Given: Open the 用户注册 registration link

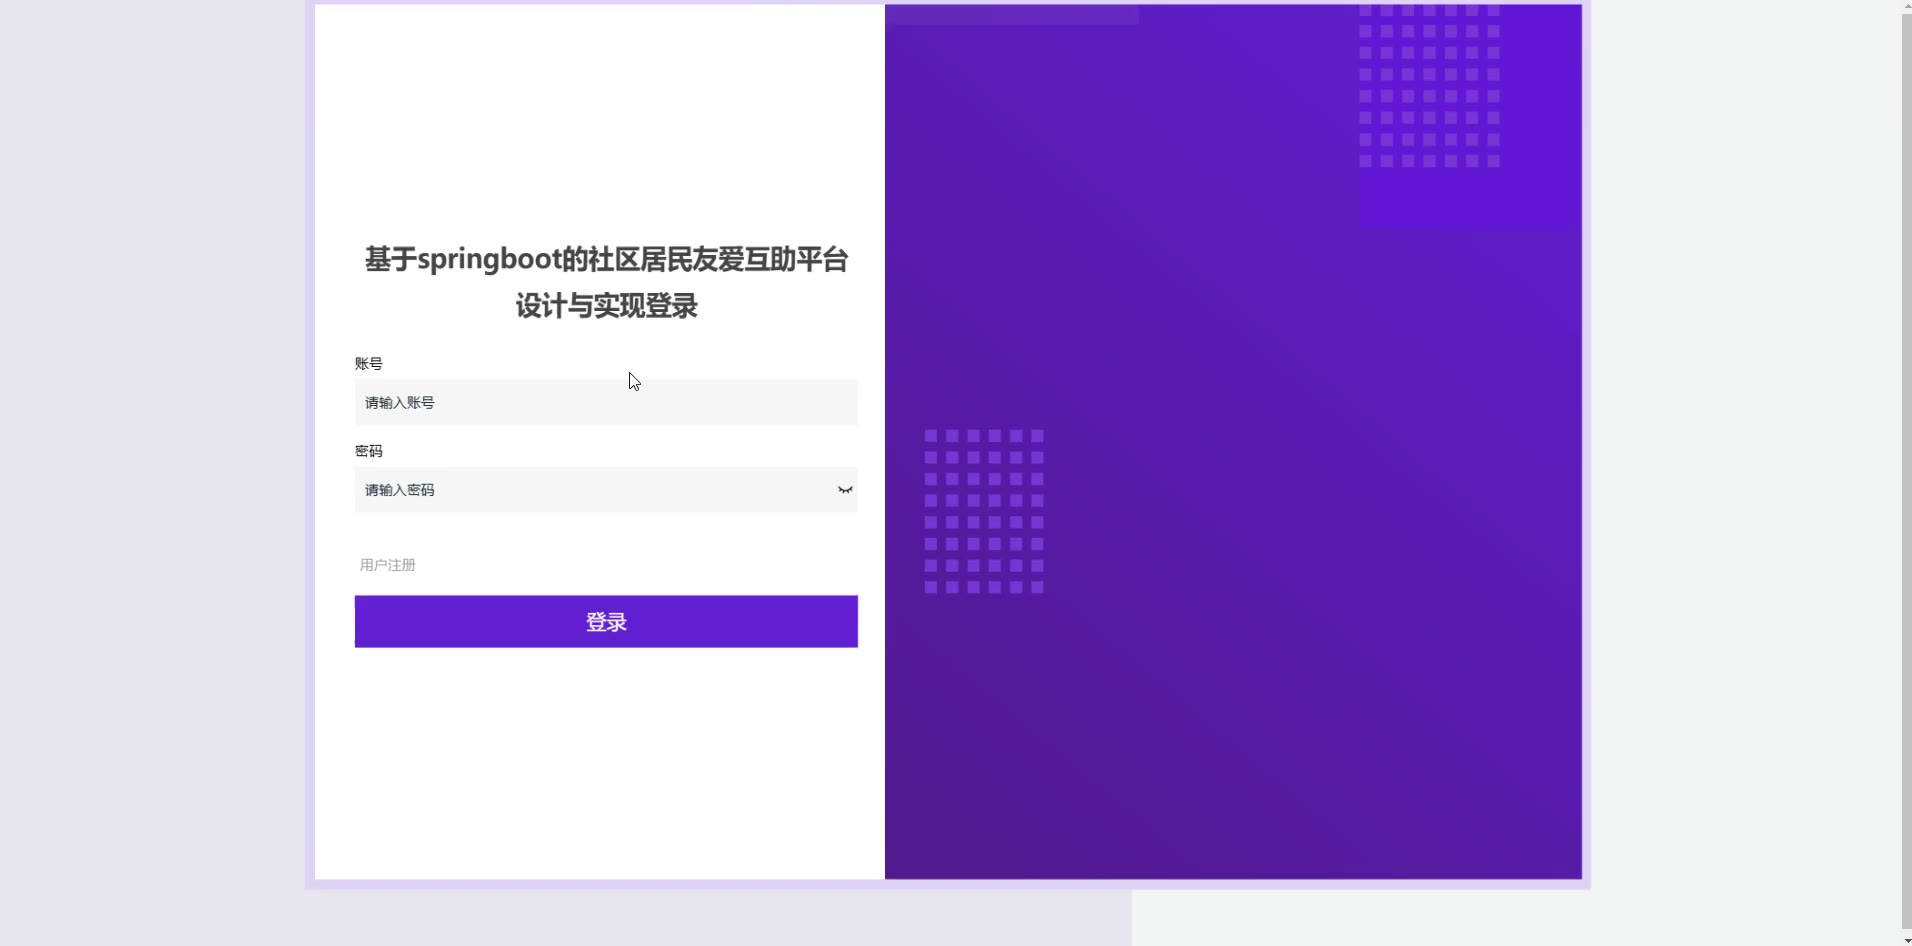Looking at the screenshot, I should point(388,565).
